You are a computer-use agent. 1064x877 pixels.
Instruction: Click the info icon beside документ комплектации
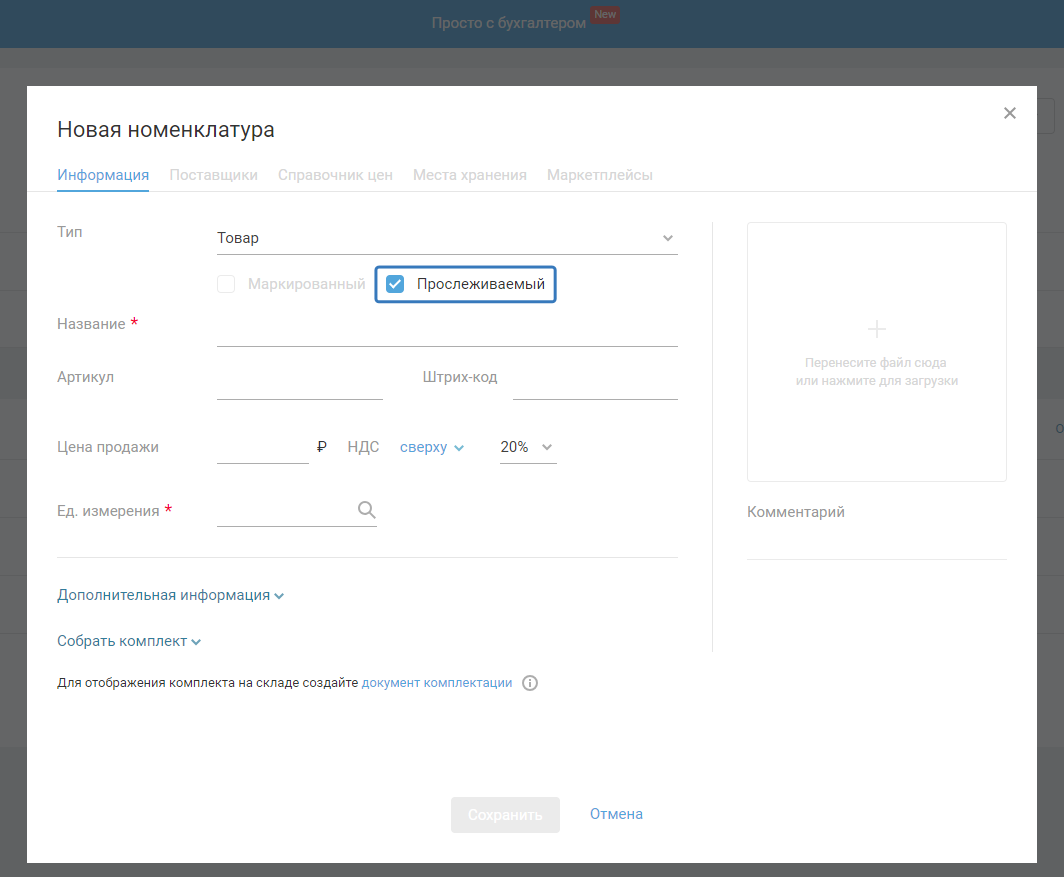530,684
